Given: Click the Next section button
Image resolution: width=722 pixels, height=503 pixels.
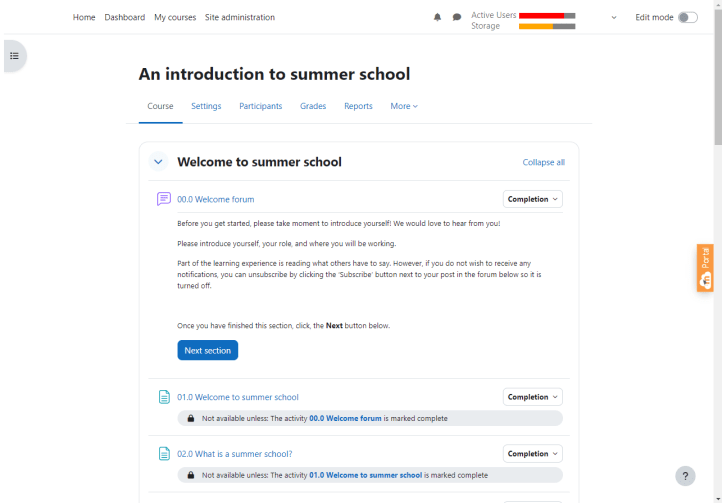Looking at the screenshot, I should (207, 350).
